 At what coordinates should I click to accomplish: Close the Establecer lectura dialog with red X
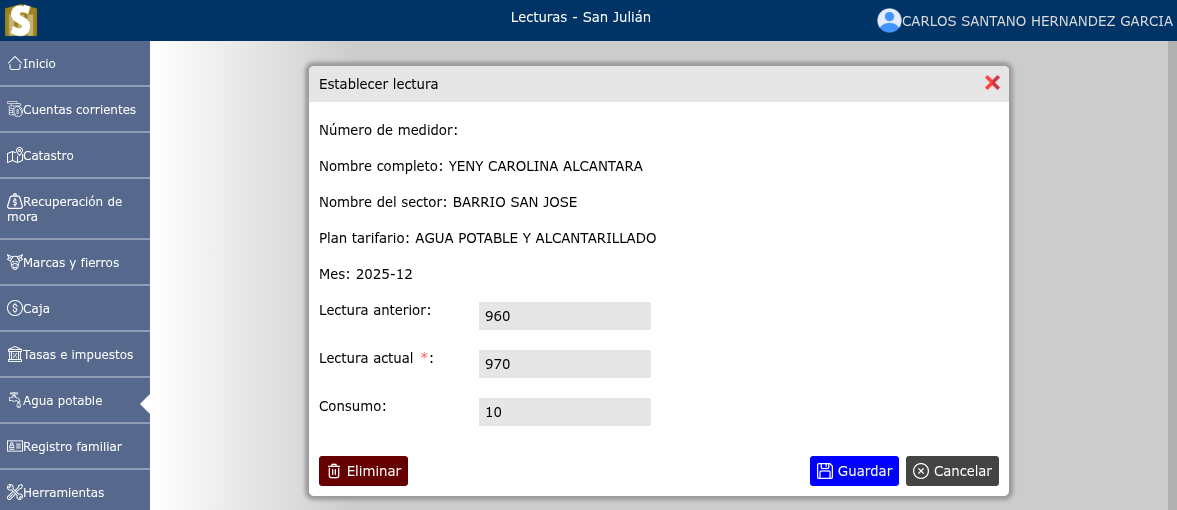(992, 83)
